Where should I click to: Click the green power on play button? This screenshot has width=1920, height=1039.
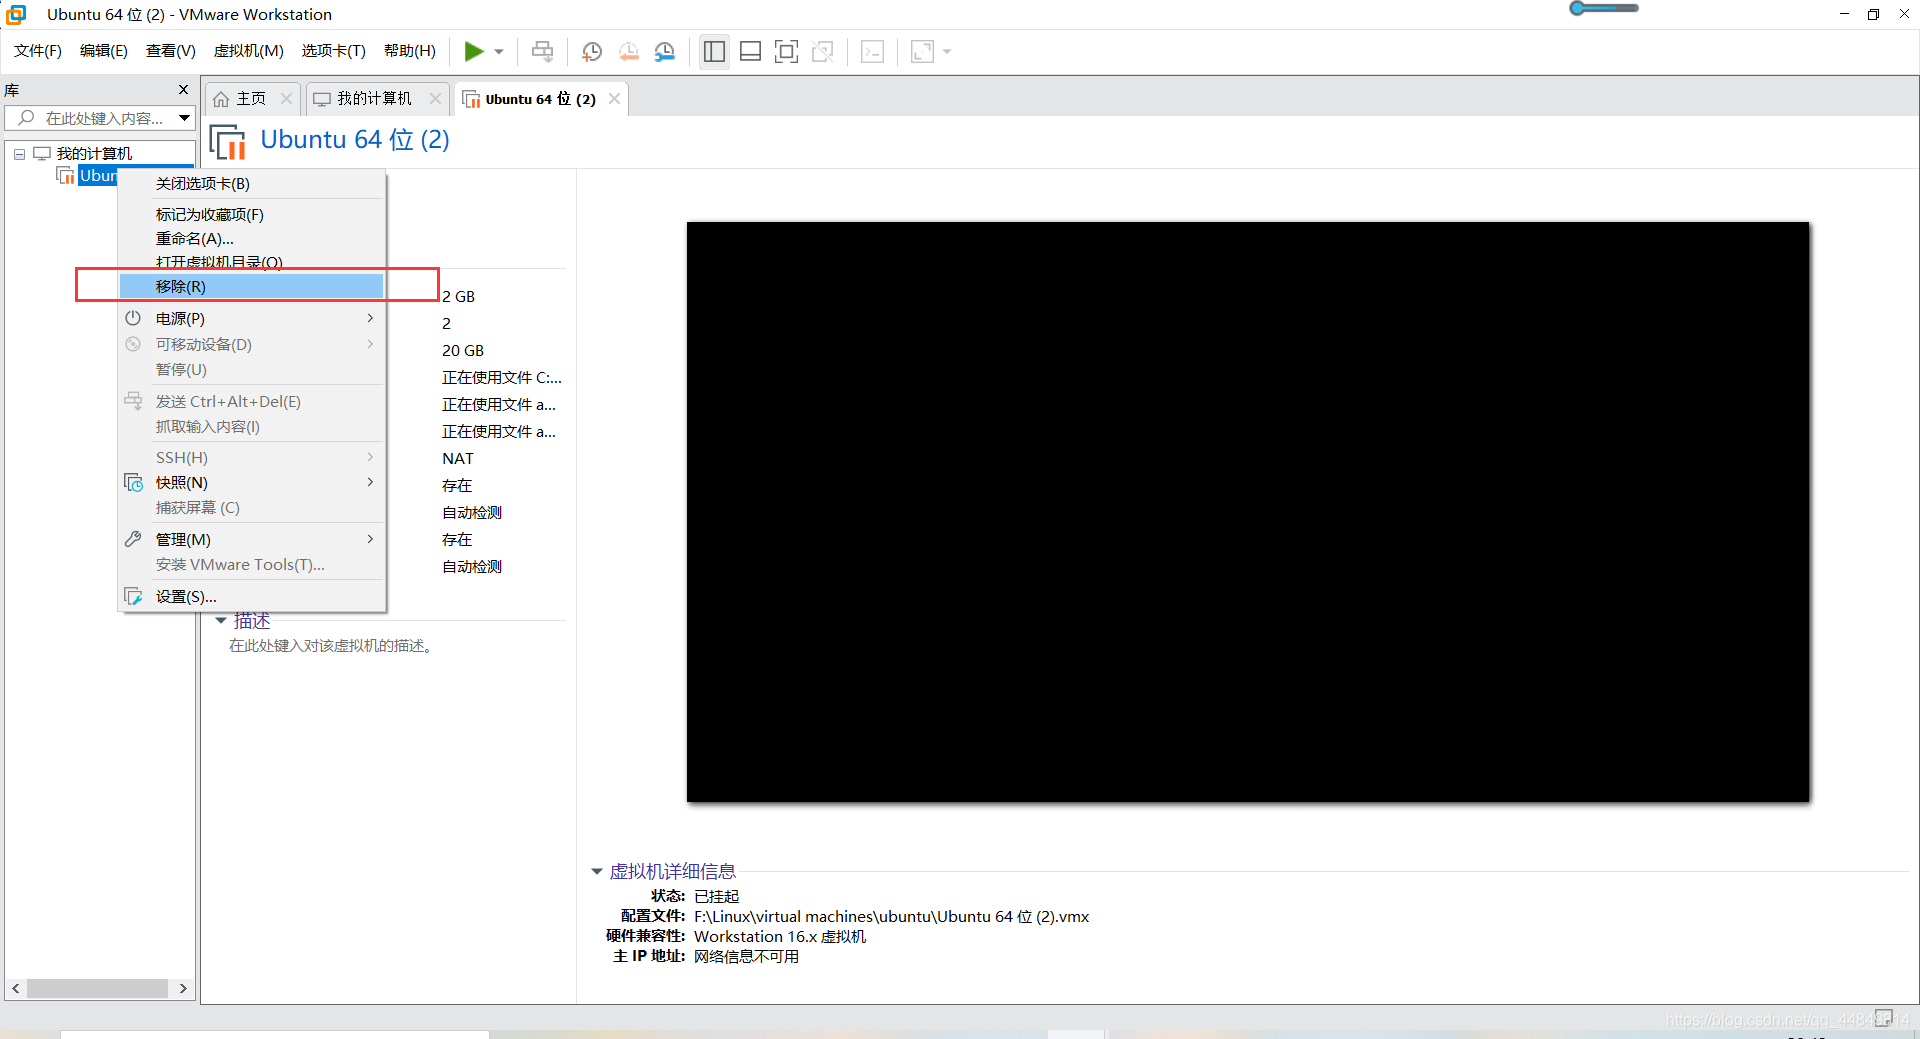[474, 51]
